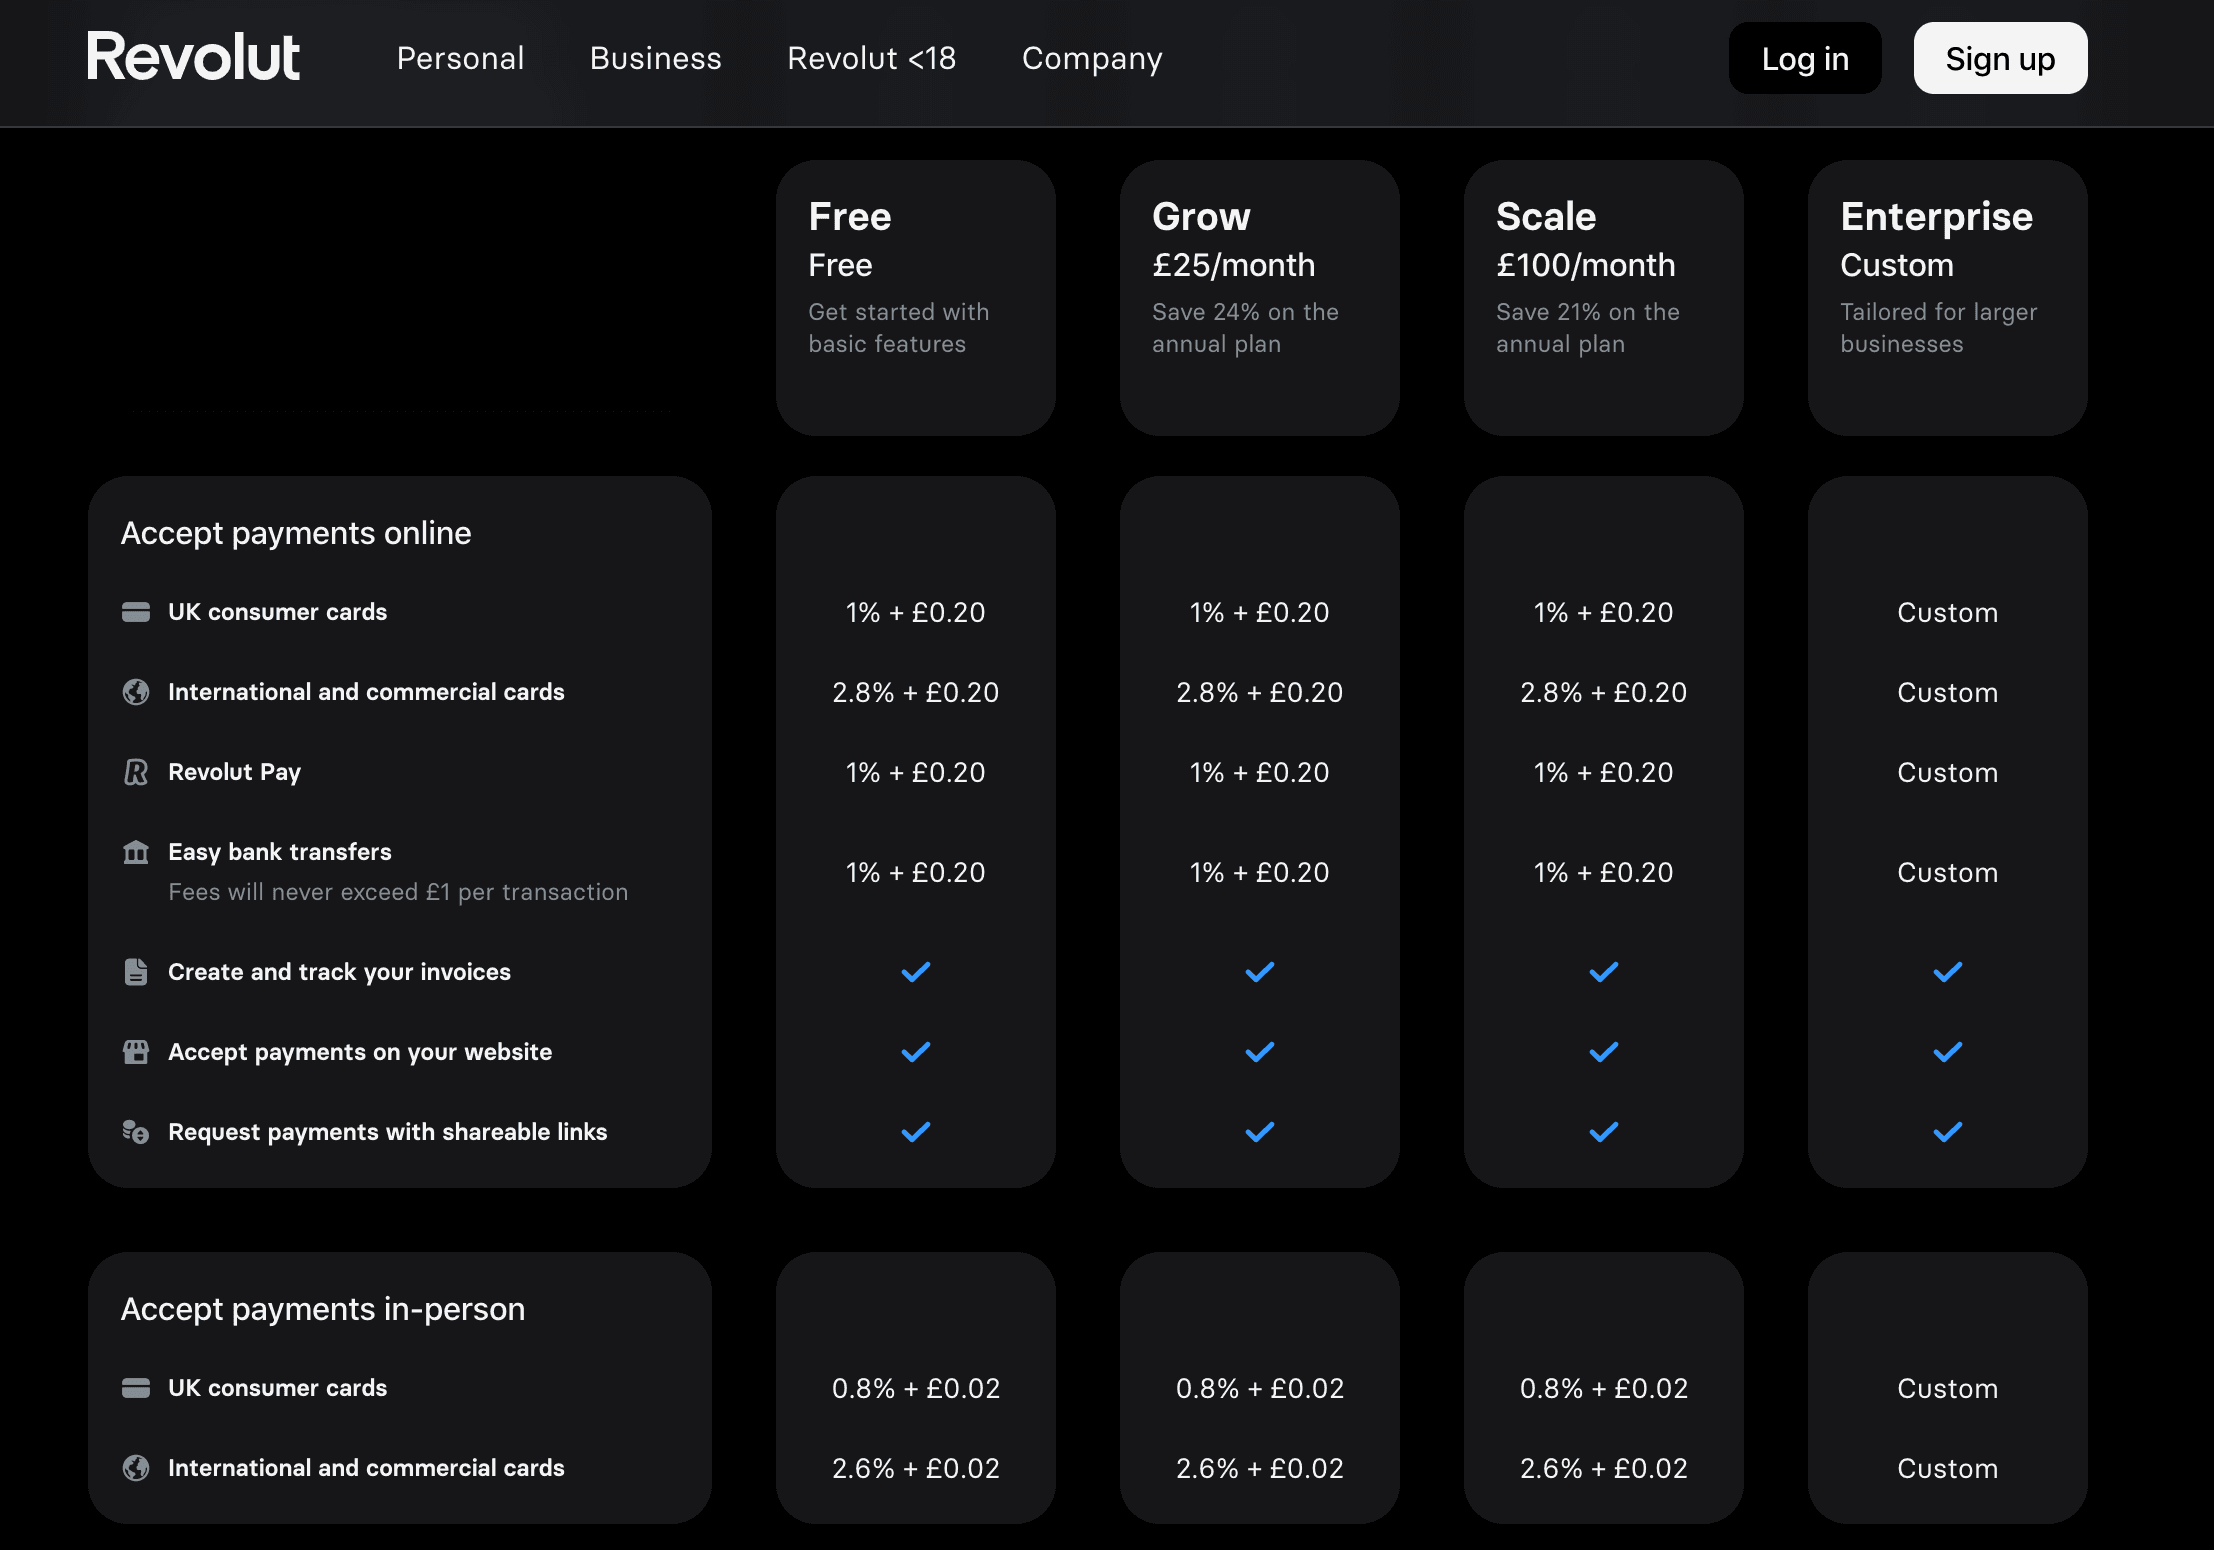Click the Sign up button
Viewport: 2214px width, 1550px height.
(2000, 58)
